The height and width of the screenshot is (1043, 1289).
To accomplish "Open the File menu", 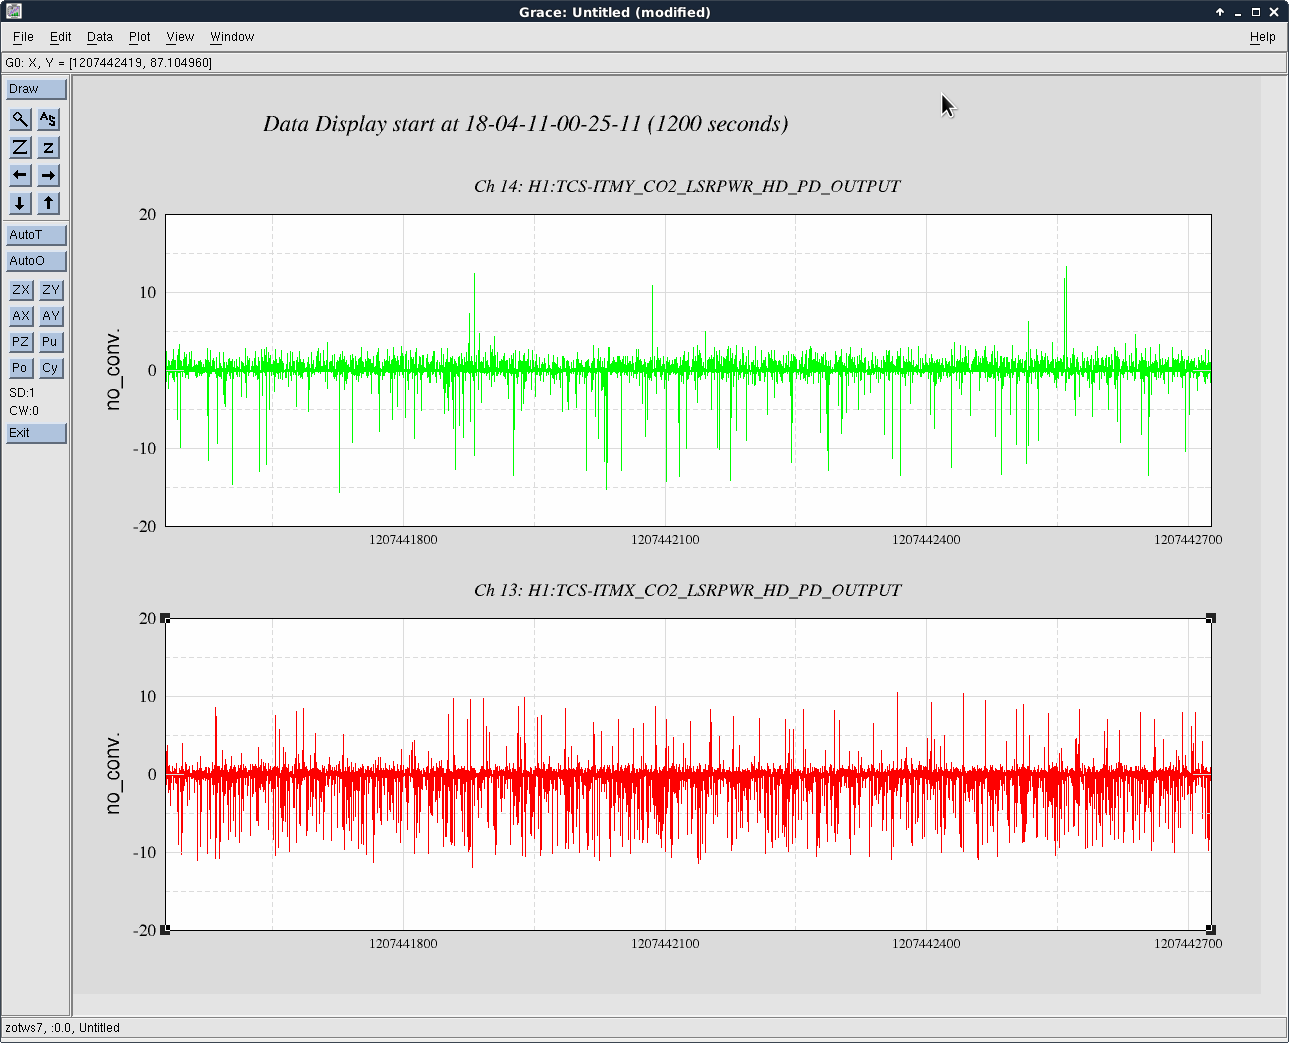I will click(x=23, y=37).
